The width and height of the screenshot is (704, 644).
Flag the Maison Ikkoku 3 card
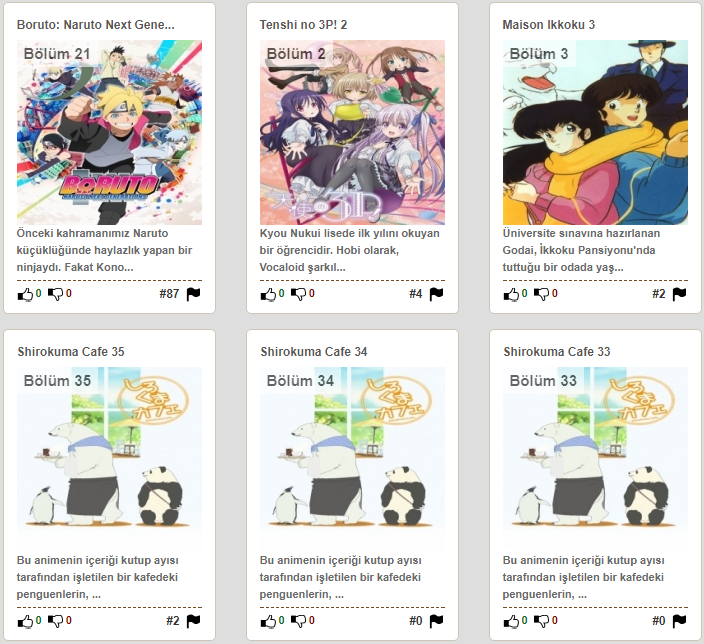point(679,294)
